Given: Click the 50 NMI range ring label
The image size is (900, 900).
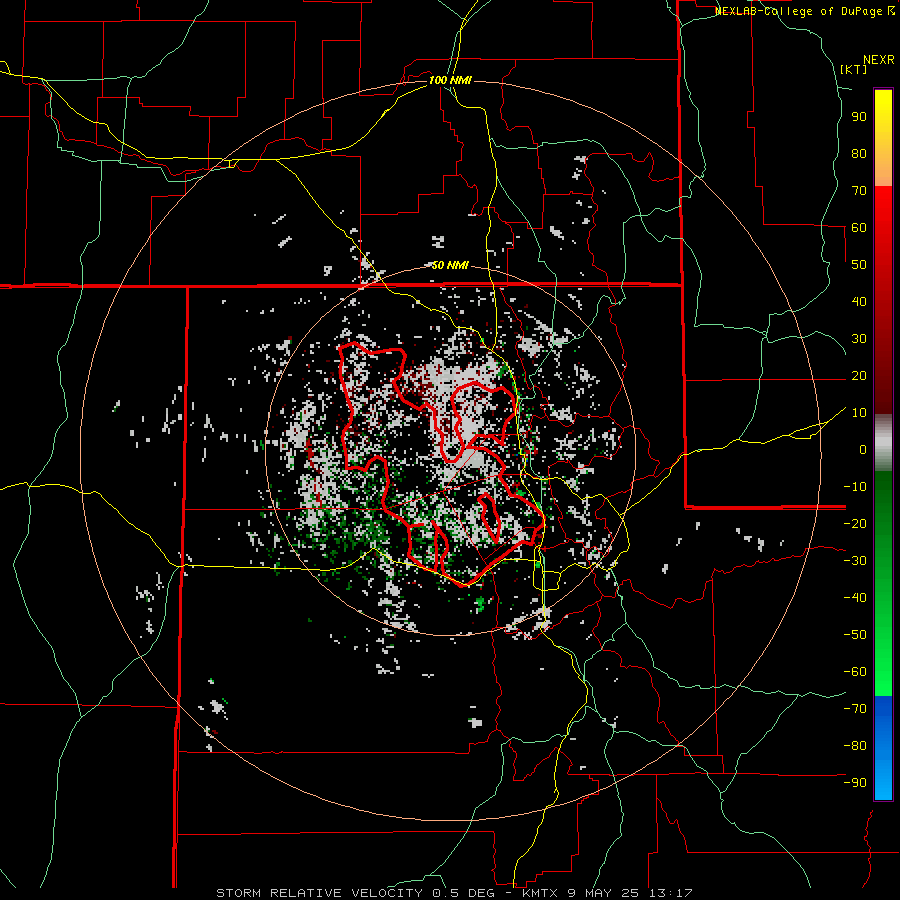Looking at the screenshot, I should pyautogui.click(x=450, y=265).
